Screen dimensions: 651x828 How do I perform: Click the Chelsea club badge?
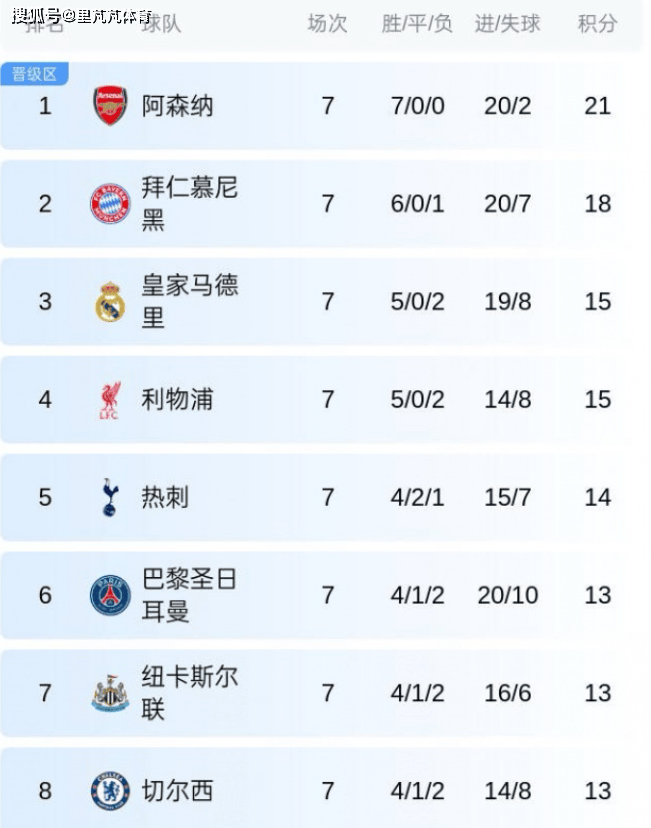[110, 791]
